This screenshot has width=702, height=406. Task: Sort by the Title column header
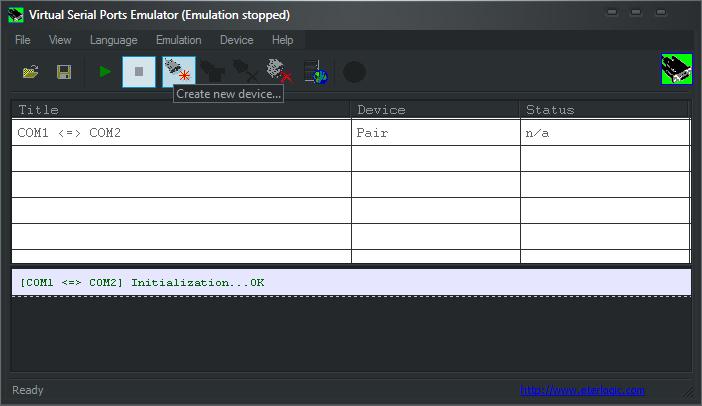pos(181,110)
